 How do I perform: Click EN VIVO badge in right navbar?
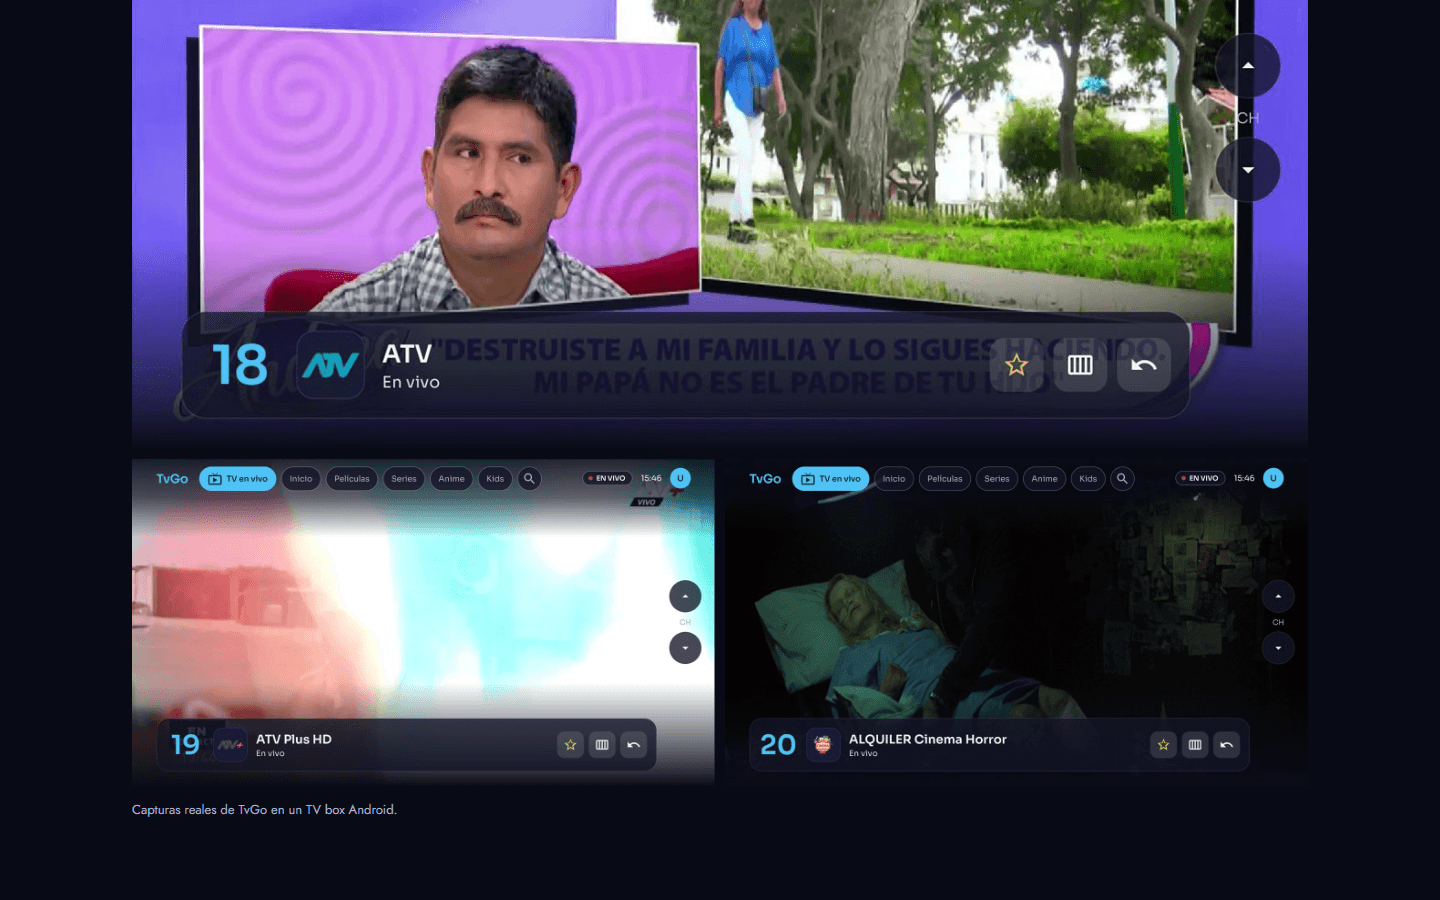coord(1200,478)
